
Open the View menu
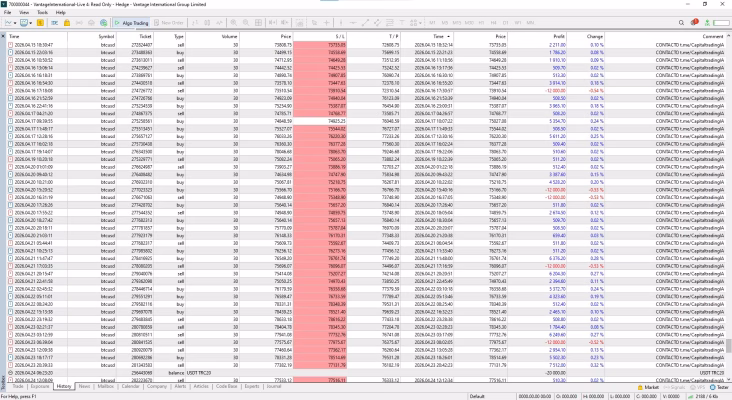(x=24, y=13)
